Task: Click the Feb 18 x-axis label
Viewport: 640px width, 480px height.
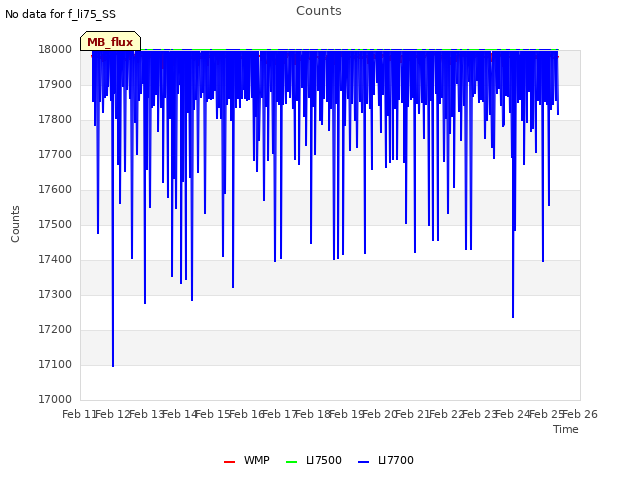Action: click(313, 414)
